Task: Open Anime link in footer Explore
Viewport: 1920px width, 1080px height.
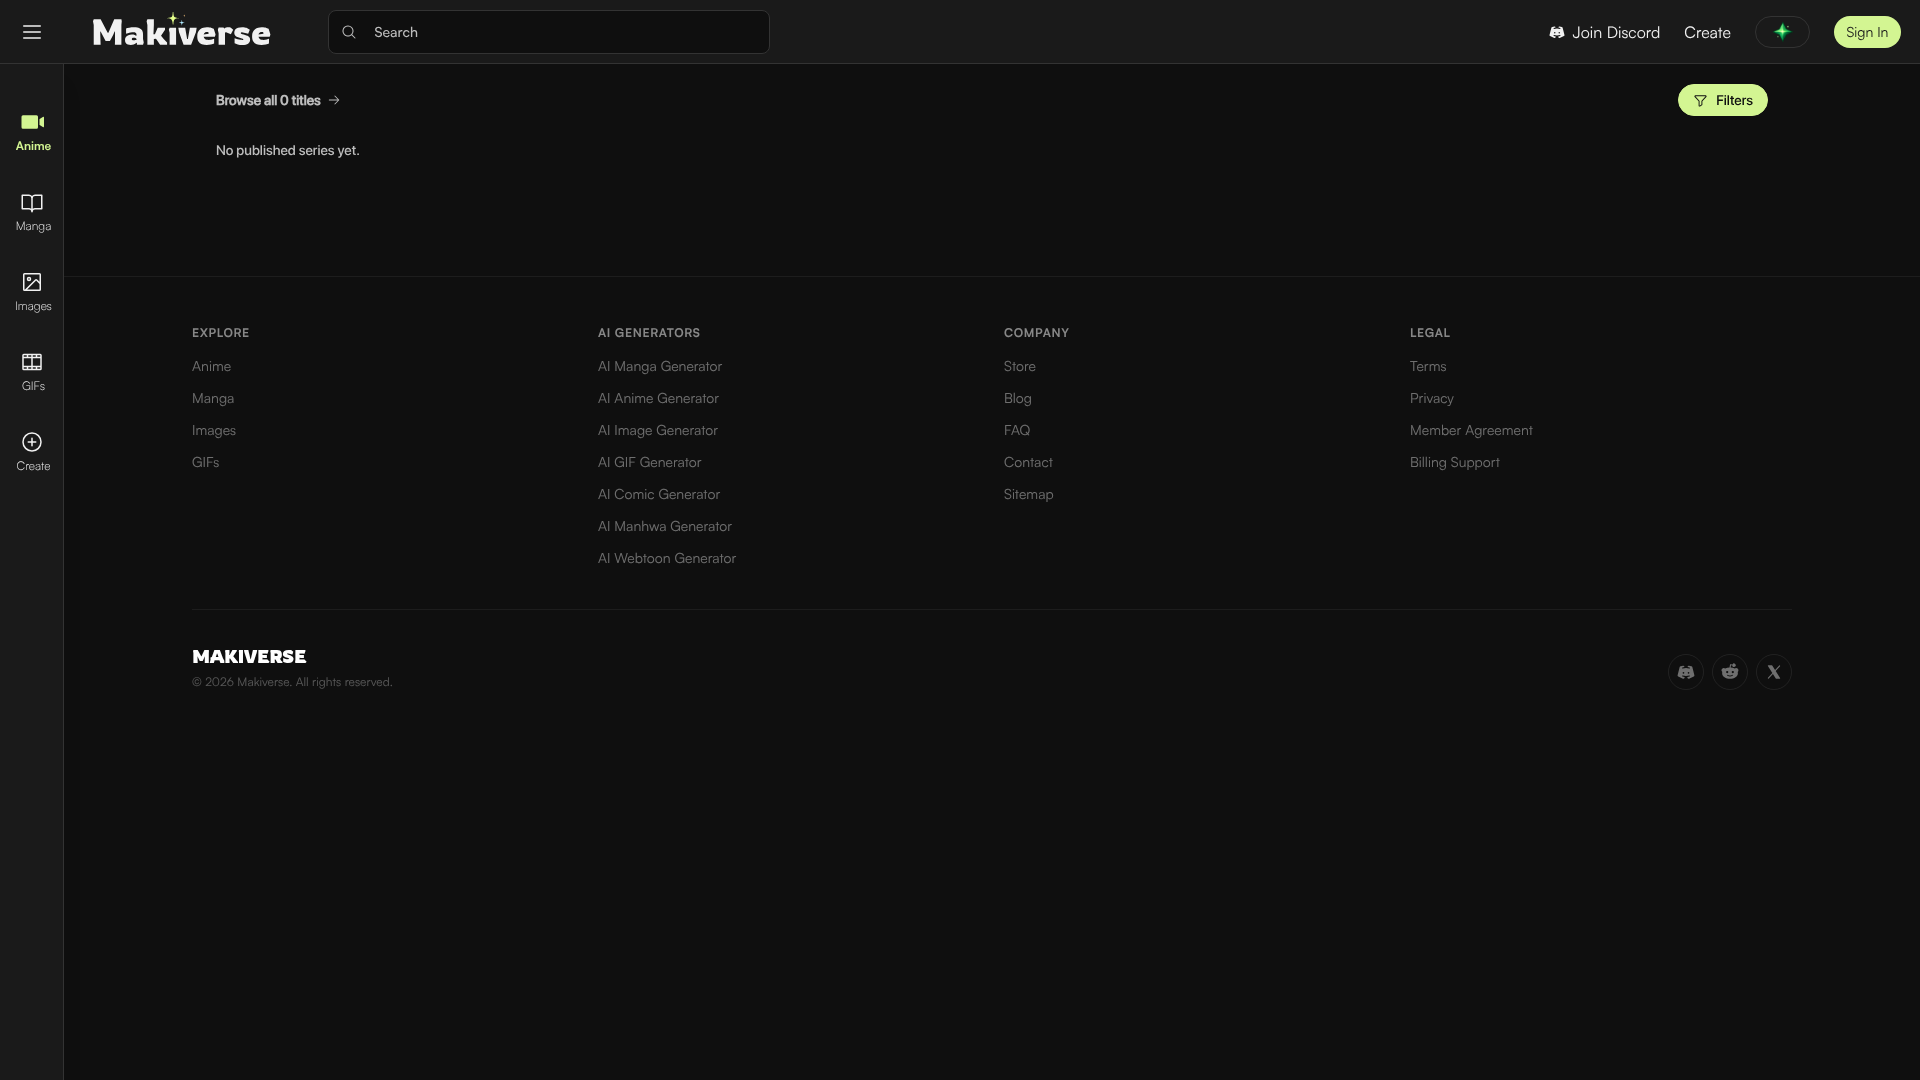Action: (211, 366)
